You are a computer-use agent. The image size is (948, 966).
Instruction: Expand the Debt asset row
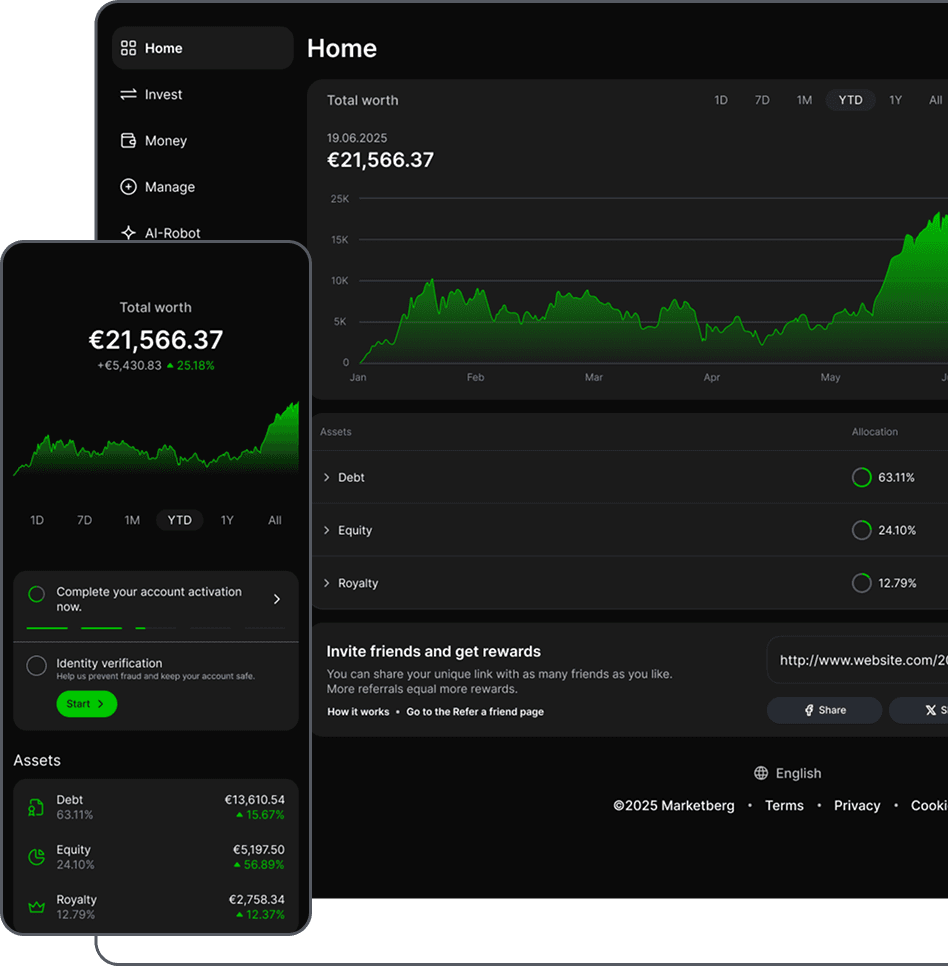click(327, 478)
